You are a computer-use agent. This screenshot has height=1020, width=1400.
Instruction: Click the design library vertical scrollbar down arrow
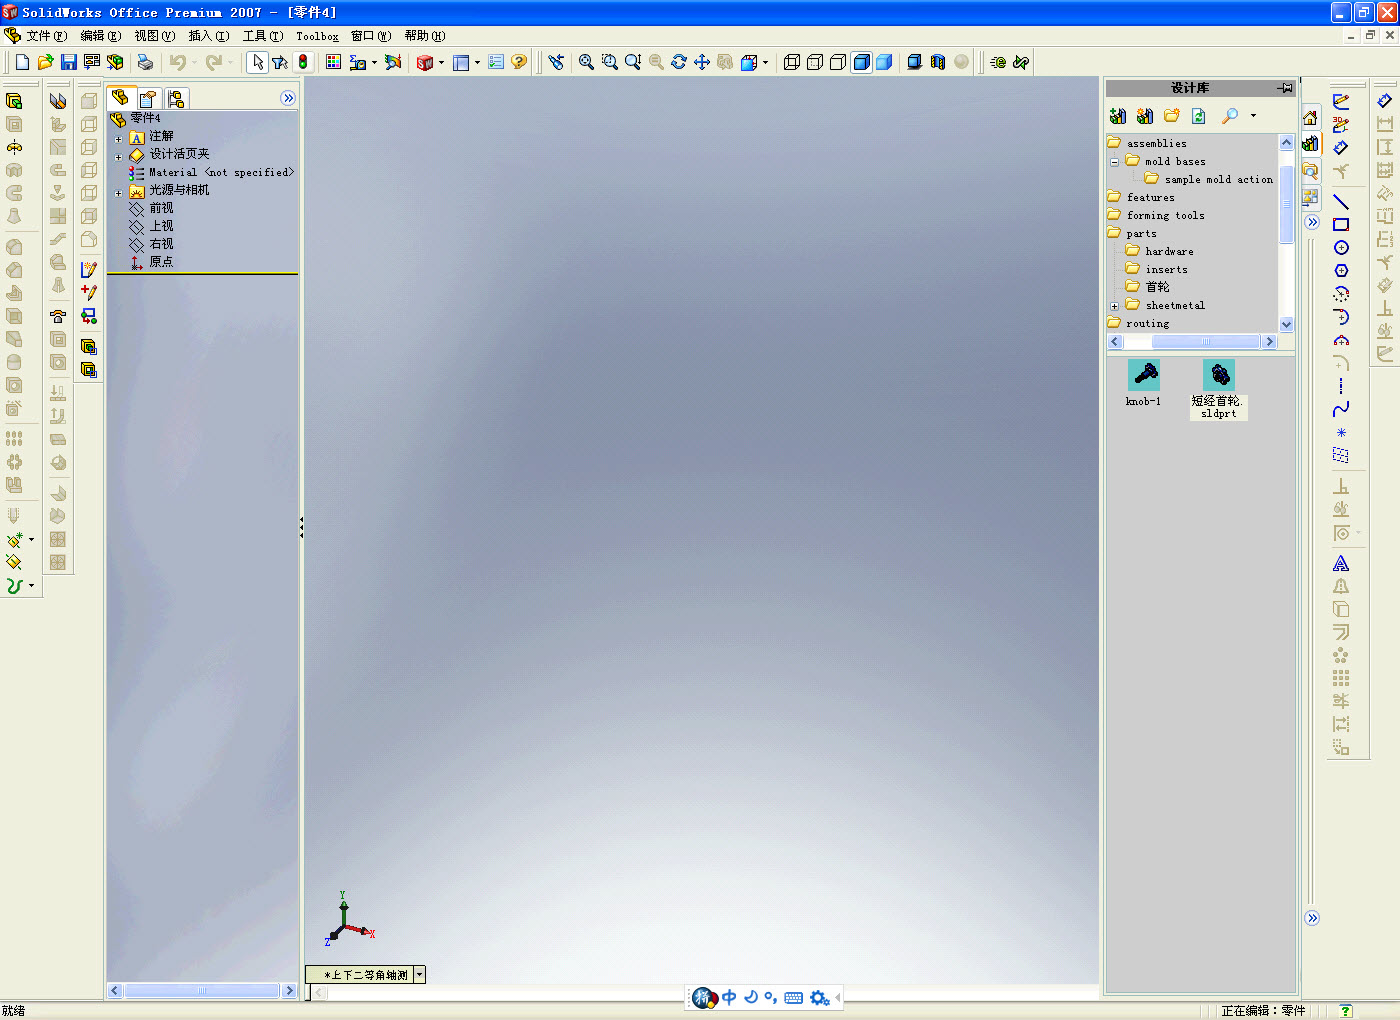click(x=1286, y=324)
